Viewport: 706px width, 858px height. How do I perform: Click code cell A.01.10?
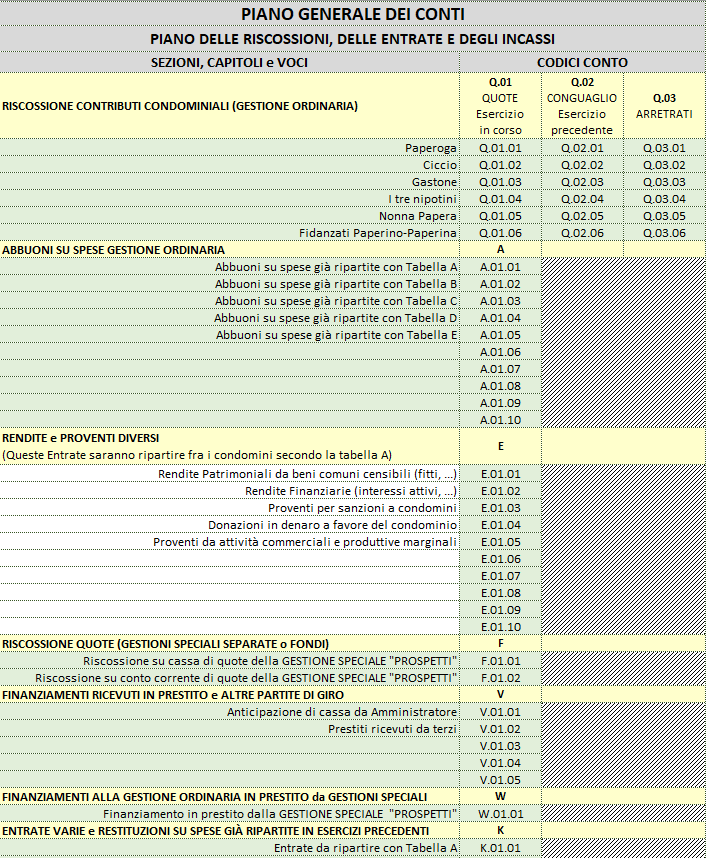[500, 419]
